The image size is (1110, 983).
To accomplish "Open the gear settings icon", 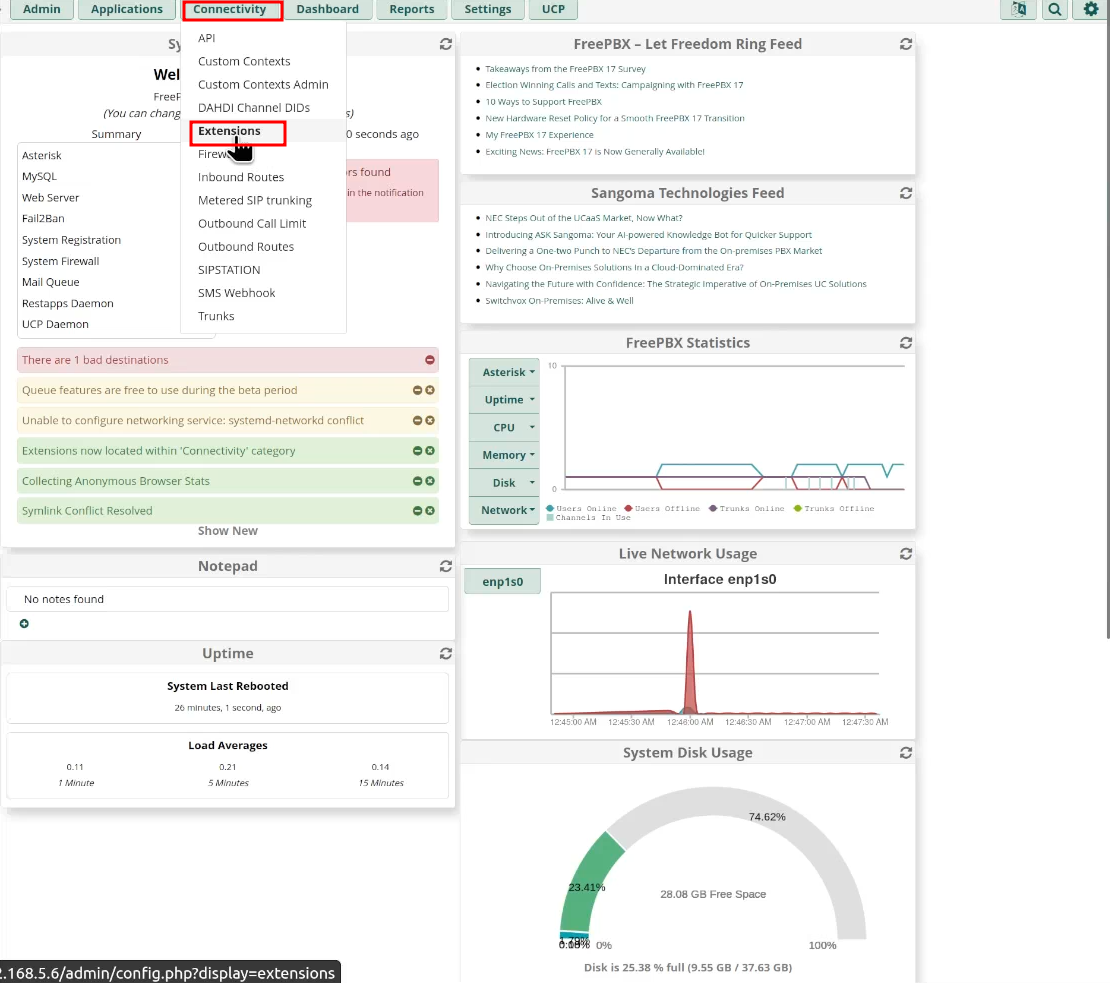I will (1091, 9).
